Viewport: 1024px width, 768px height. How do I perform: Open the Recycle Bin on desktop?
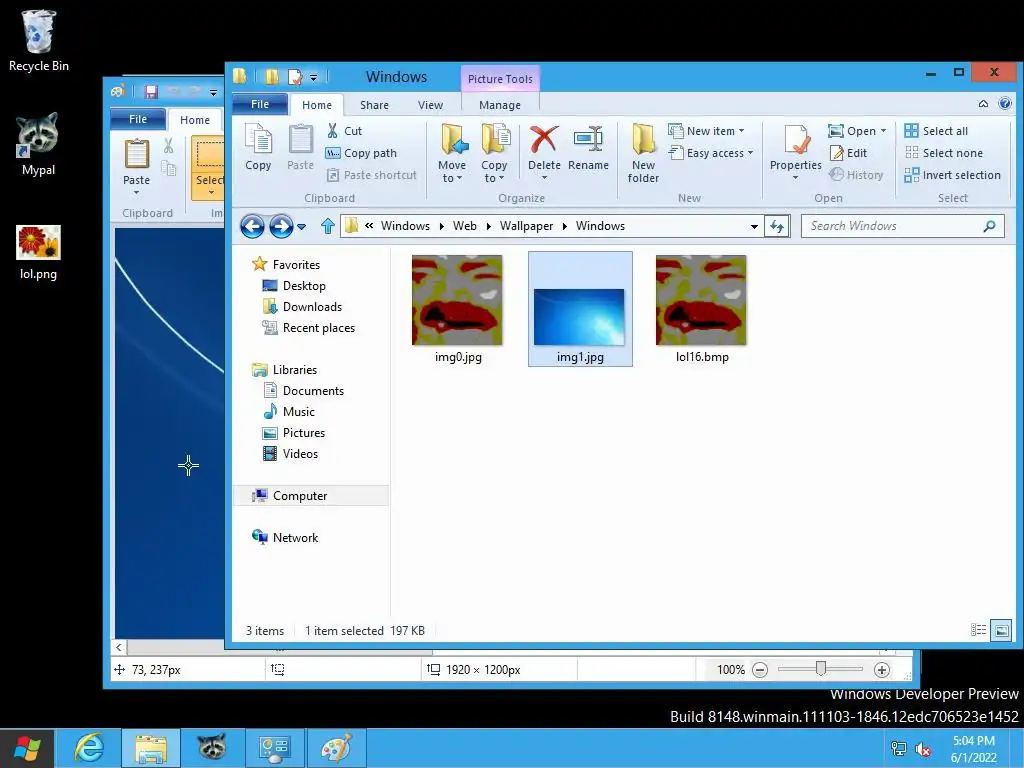pos(38,40)
